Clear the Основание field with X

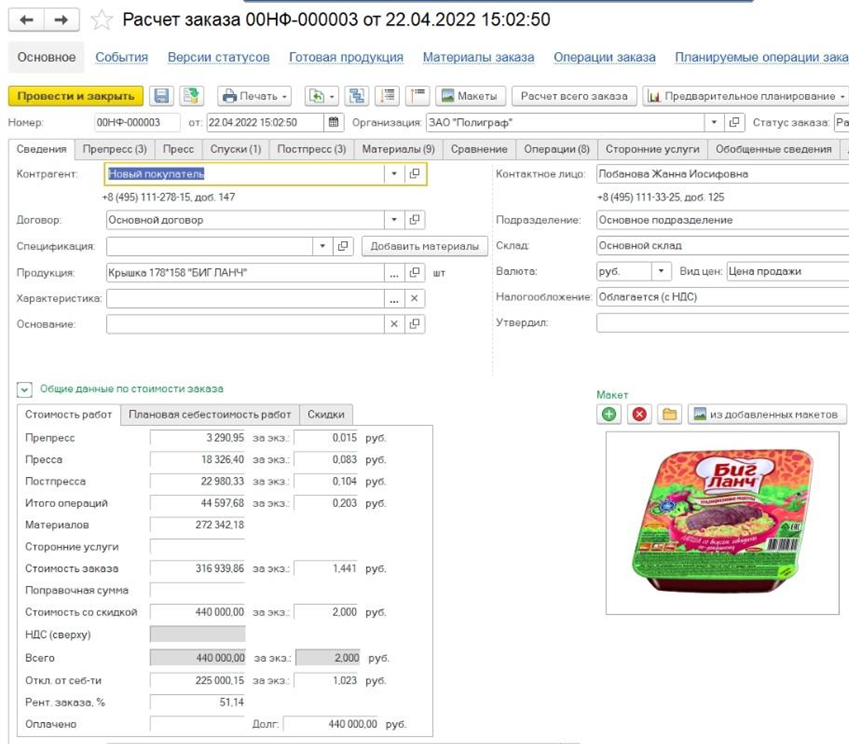pos(394,324)
